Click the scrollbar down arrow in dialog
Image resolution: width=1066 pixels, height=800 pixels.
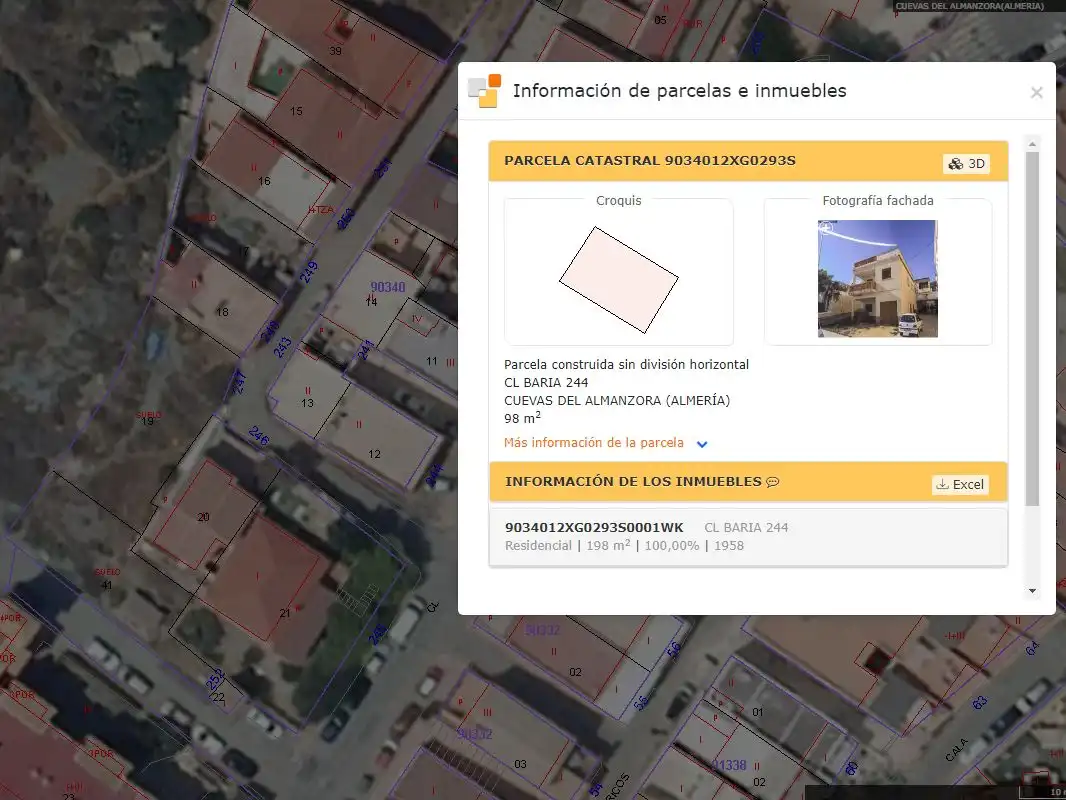coord(1032,591)
